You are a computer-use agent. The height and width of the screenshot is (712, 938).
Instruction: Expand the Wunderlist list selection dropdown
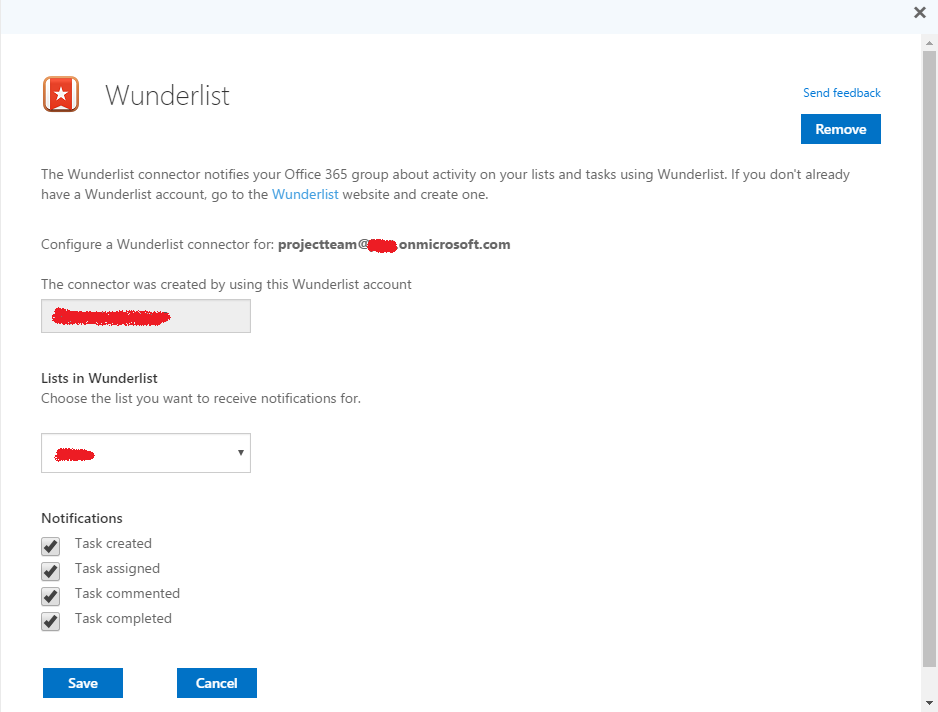146,453
